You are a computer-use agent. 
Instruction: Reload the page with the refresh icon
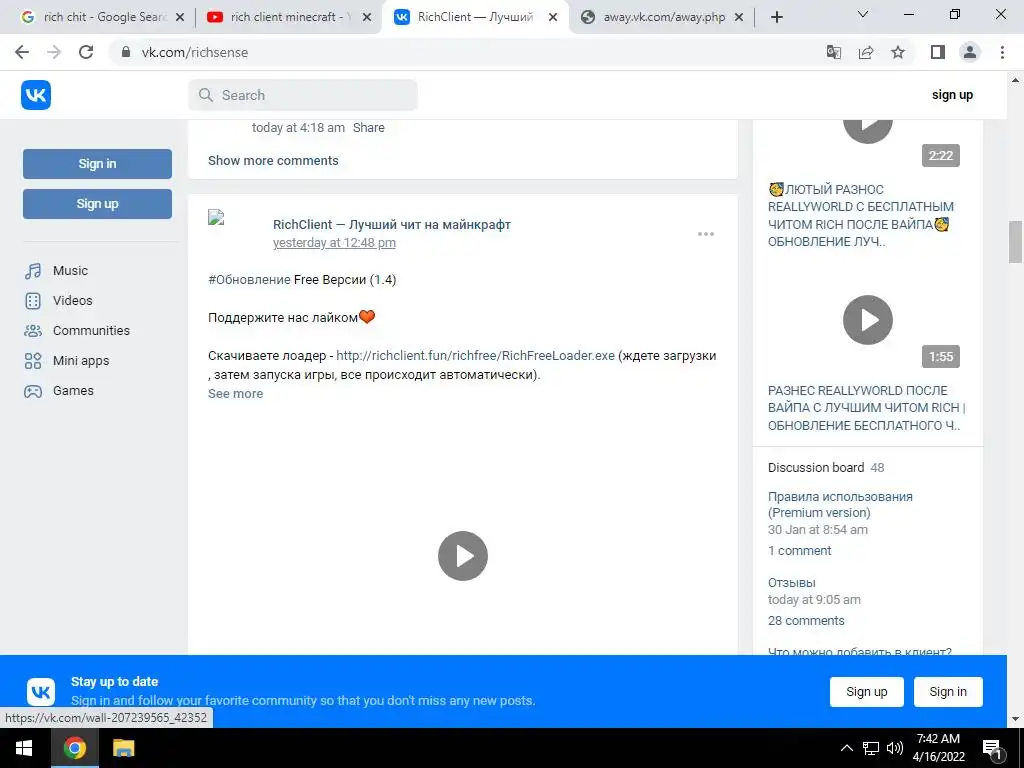pyautogui.click(x=86, y=52)
